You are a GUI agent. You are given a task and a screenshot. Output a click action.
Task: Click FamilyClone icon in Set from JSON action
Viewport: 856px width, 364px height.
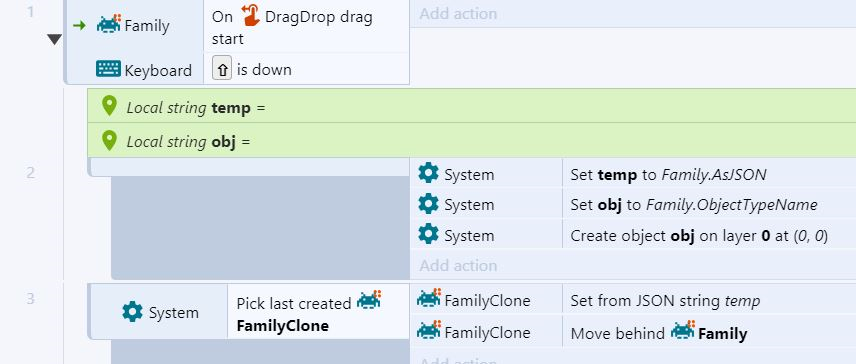click(x=429, y=299)
